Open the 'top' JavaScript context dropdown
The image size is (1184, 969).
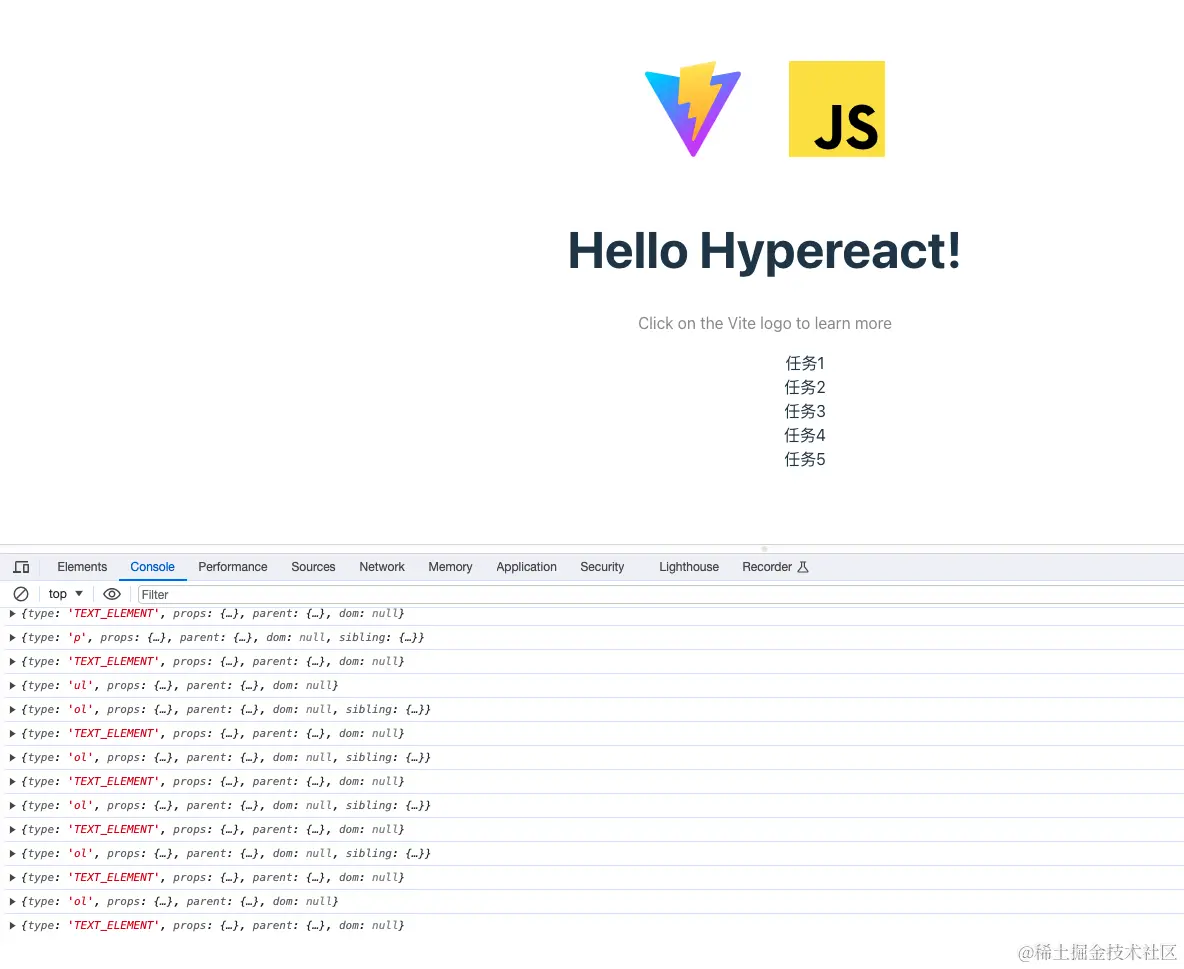66,594
